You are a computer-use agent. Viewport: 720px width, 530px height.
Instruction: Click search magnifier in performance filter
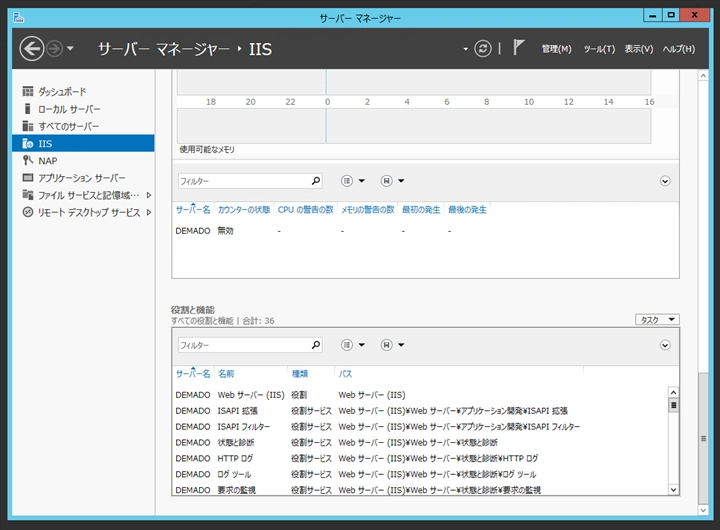point(316,181)
